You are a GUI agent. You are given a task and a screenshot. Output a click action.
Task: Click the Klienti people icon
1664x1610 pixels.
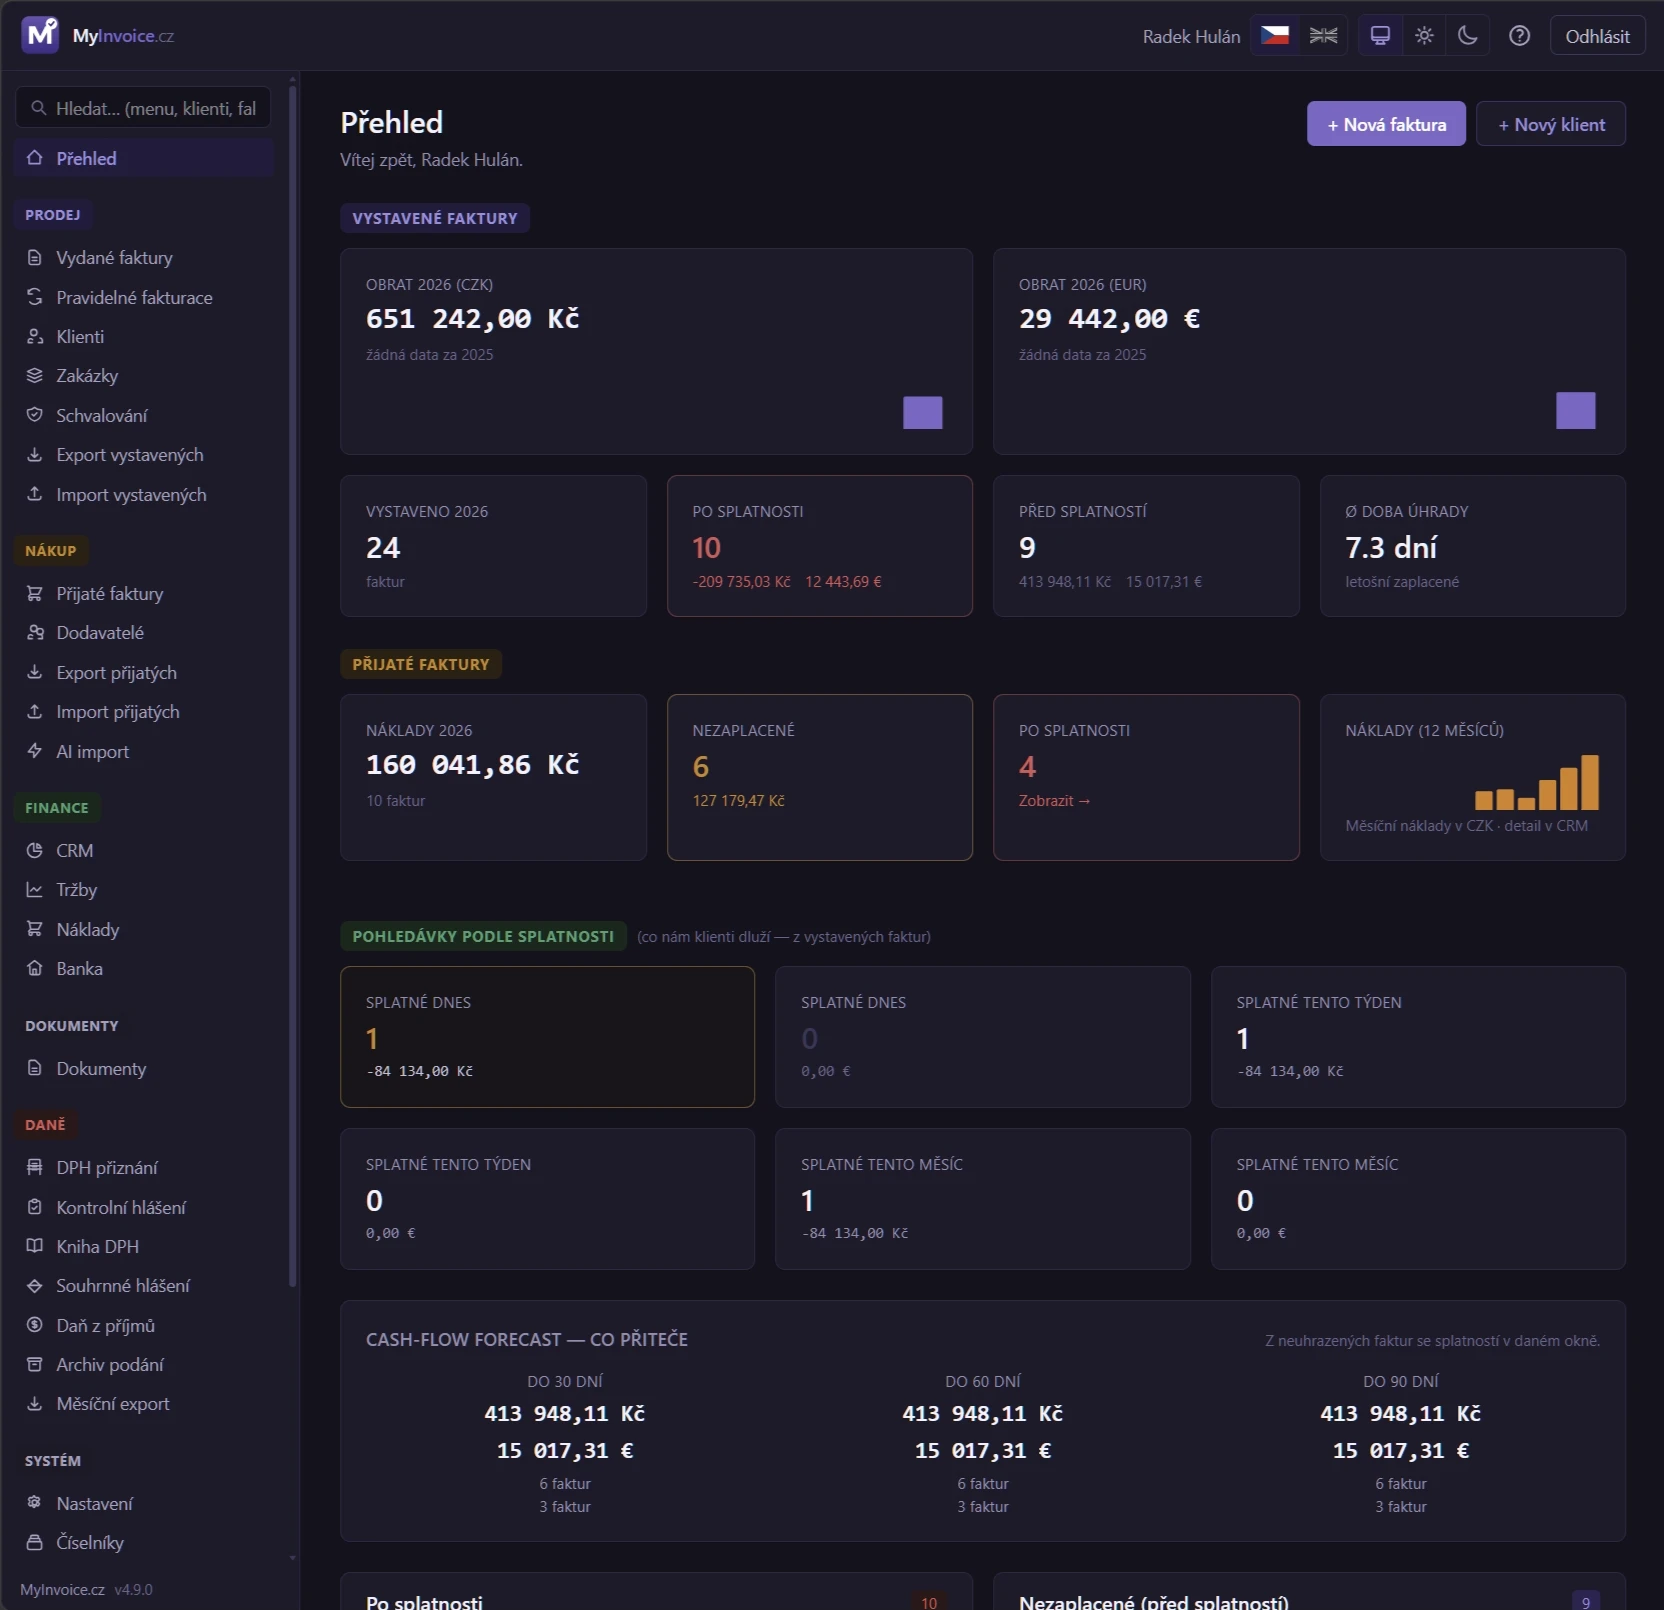(x=35, y=337)
